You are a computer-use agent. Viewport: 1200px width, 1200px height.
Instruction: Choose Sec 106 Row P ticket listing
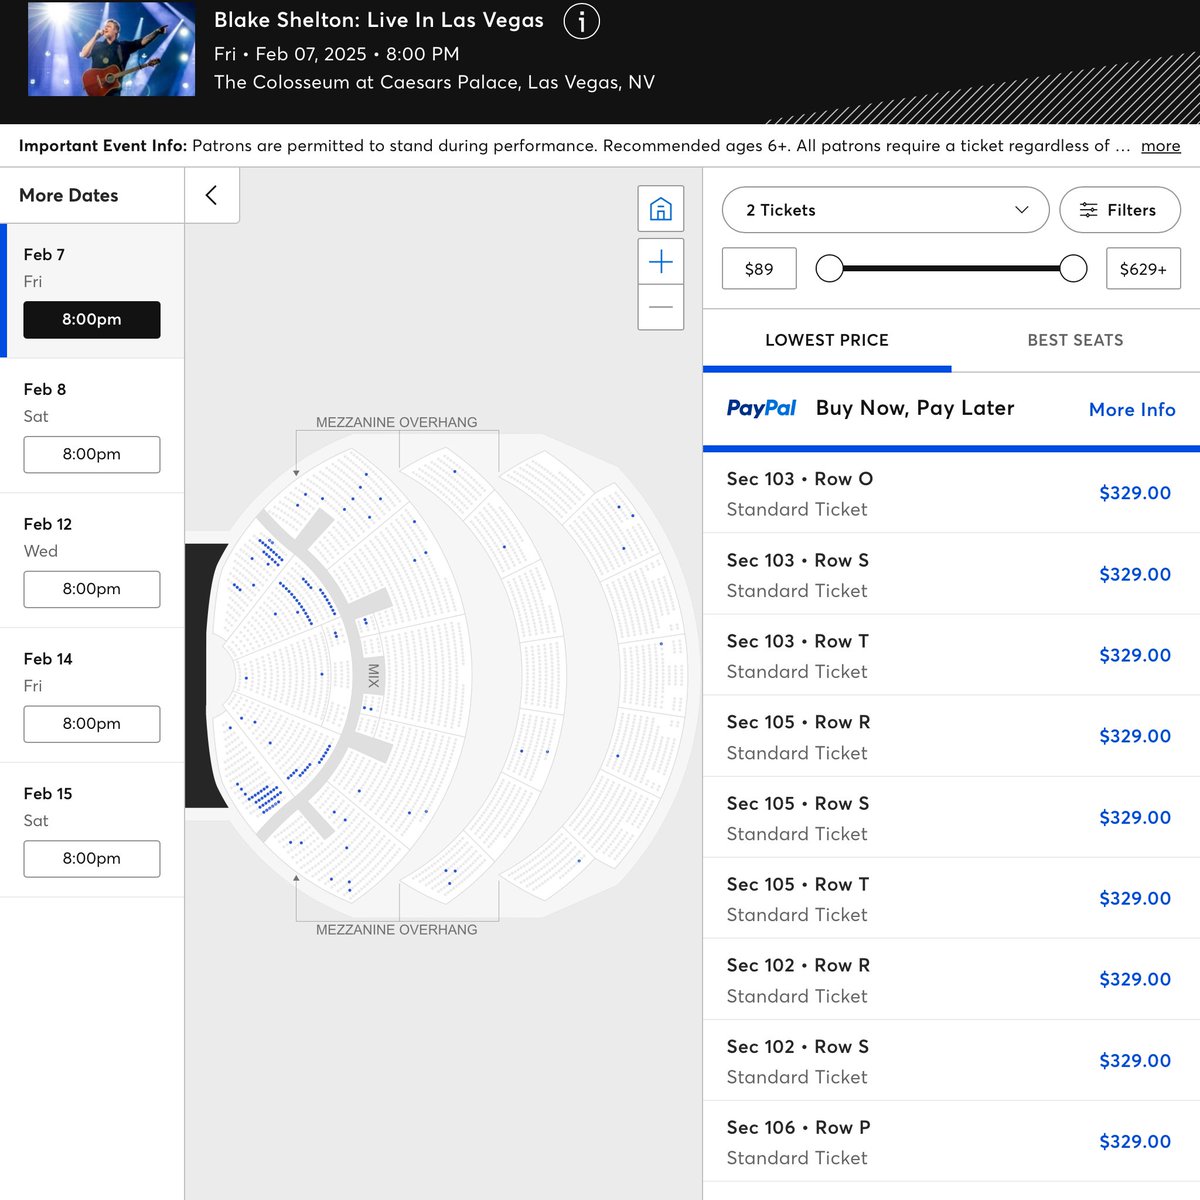[951, 1141]
